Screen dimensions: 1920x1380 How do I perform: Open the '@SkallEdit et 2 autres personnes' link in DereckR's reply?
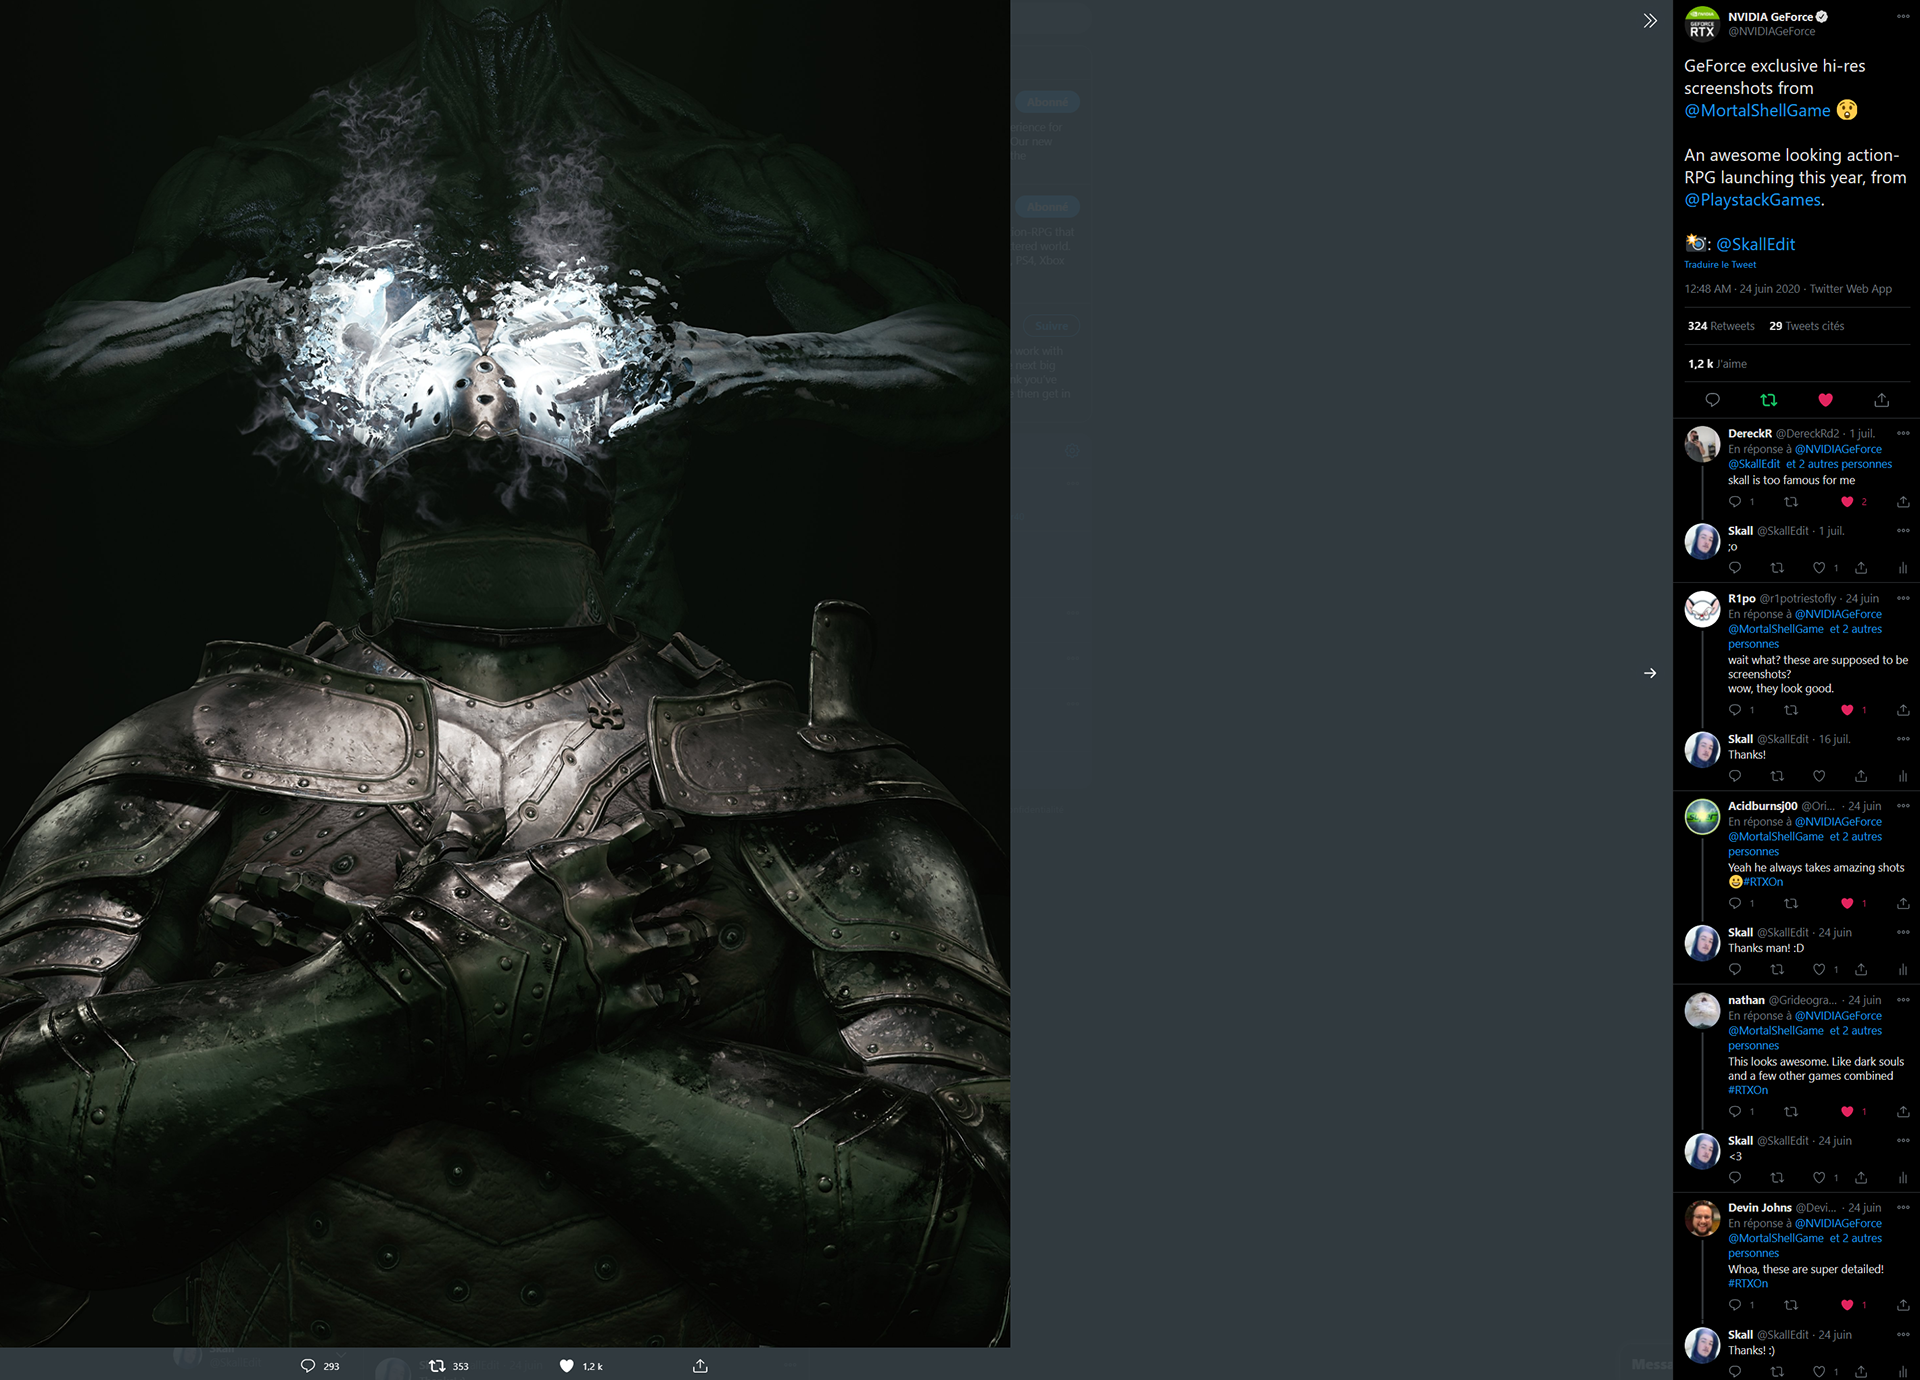coord(1810,464)
